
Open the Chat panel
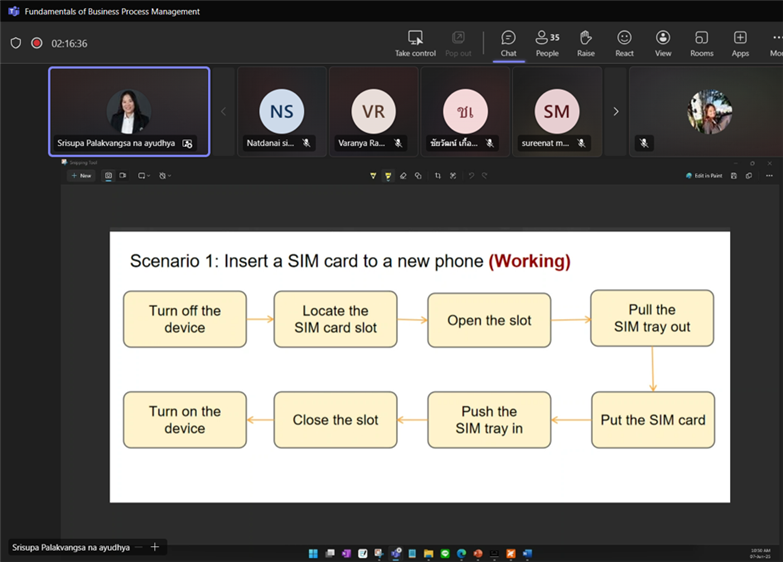508,43
